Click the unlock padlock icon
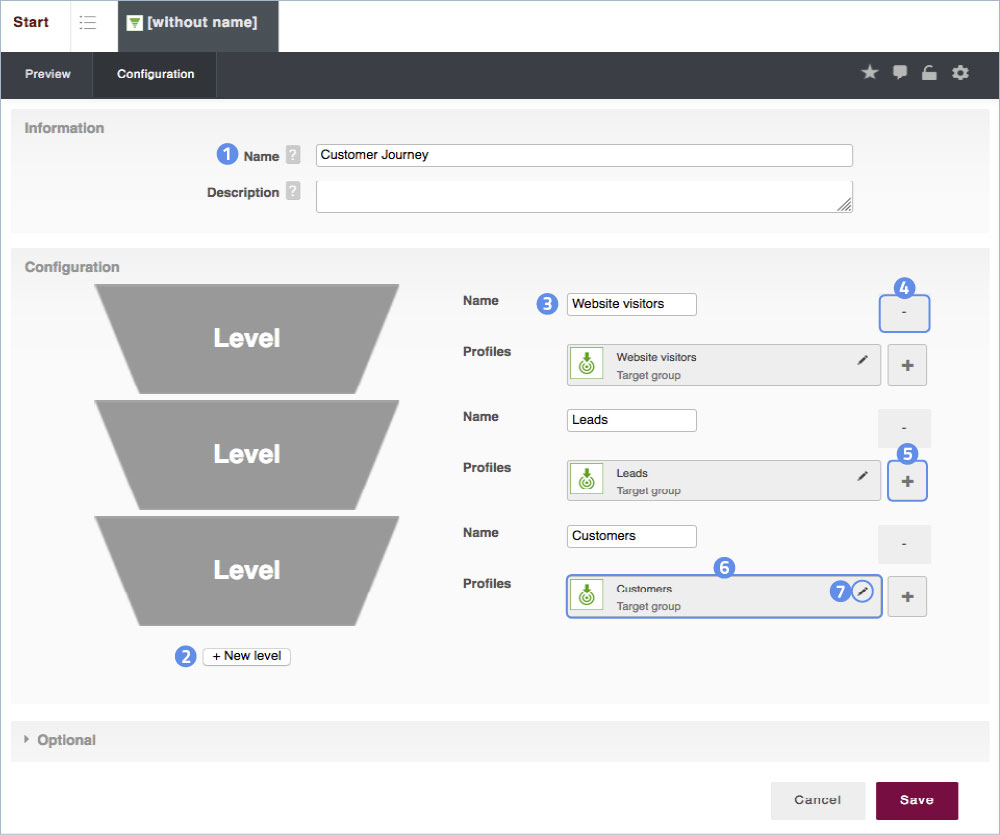This screenshot has height=835, width=1000. (929, 73)
